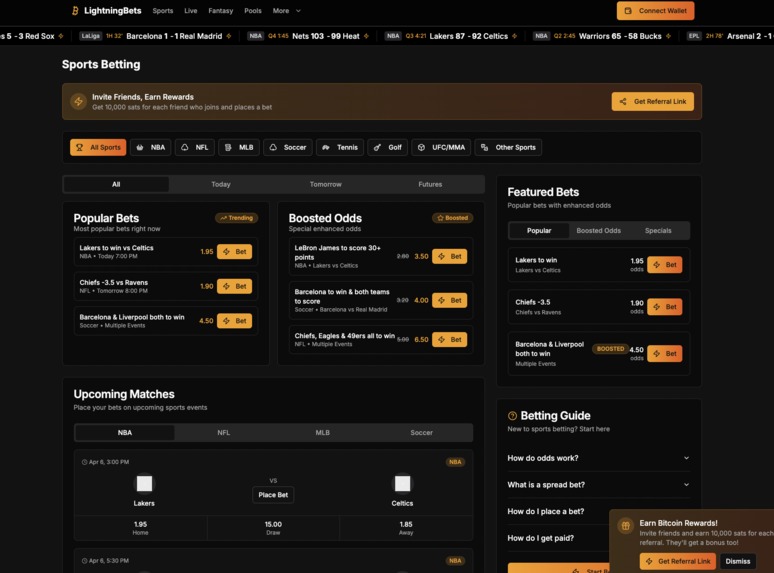Open Live in the top navigation
Viewport: 774px width, 573px height.
191,10
